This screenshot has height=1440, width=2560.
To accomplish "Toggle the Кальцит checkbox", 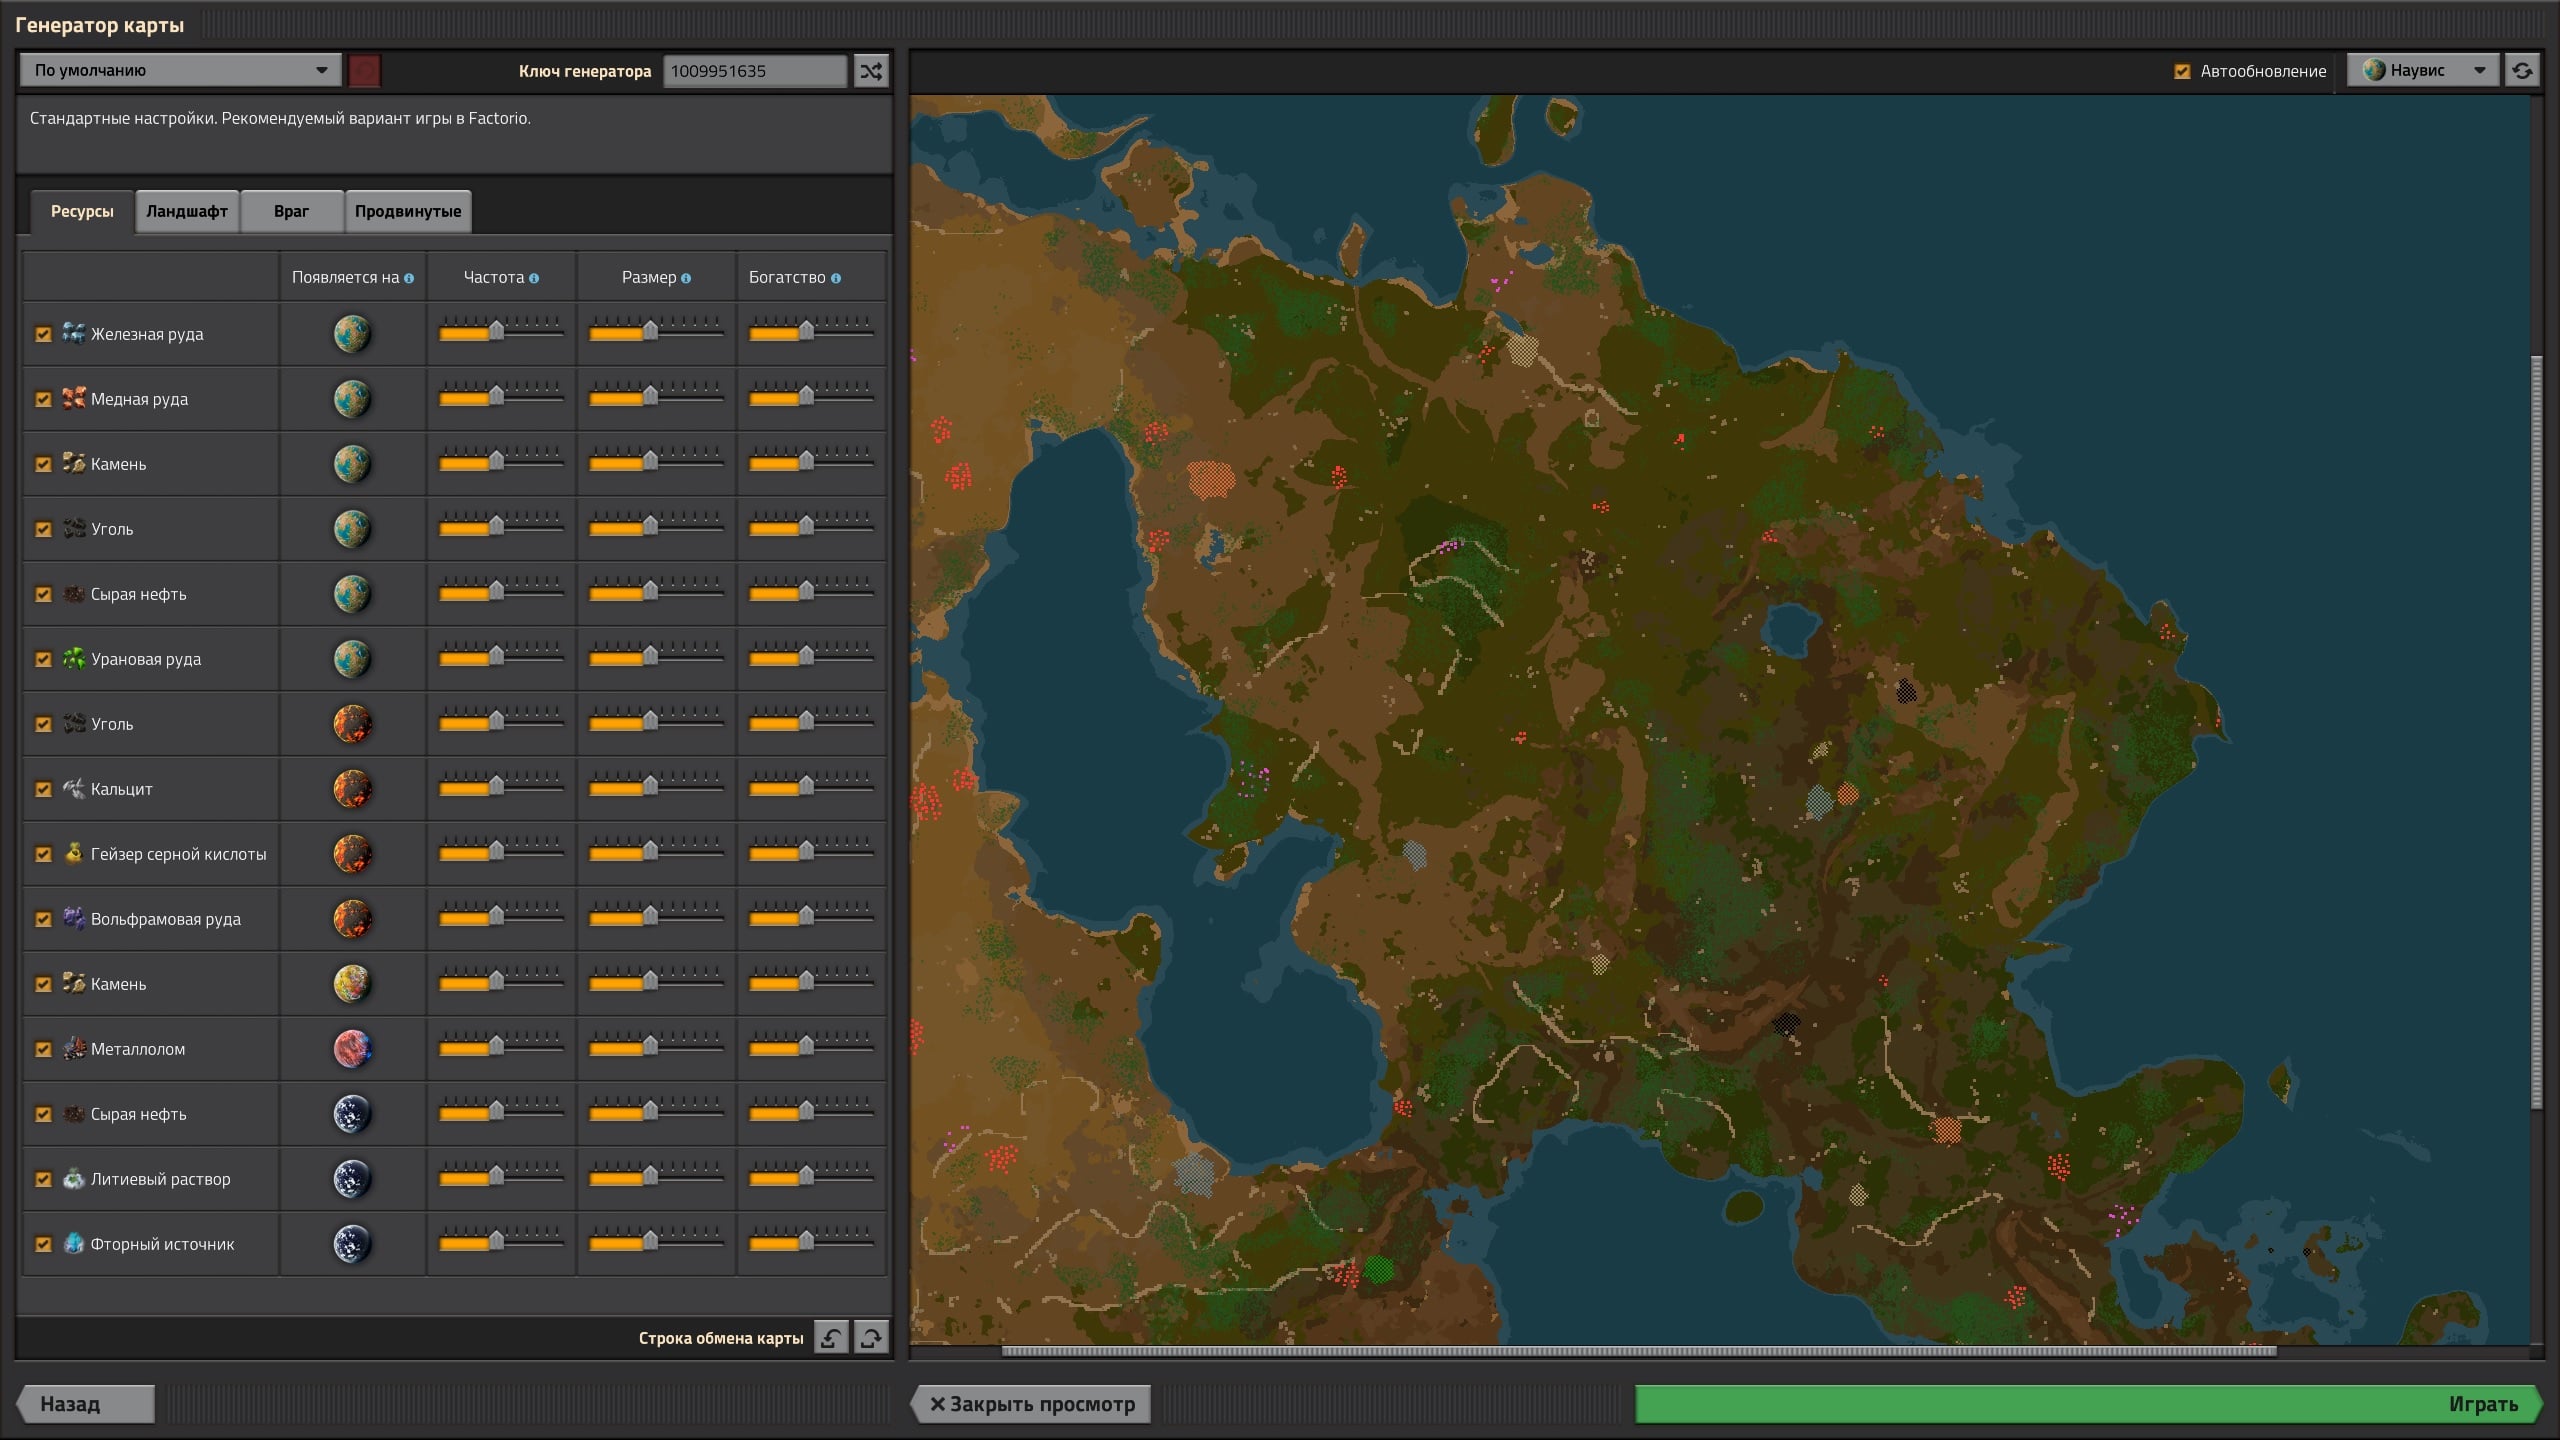I will click(43, 789).
